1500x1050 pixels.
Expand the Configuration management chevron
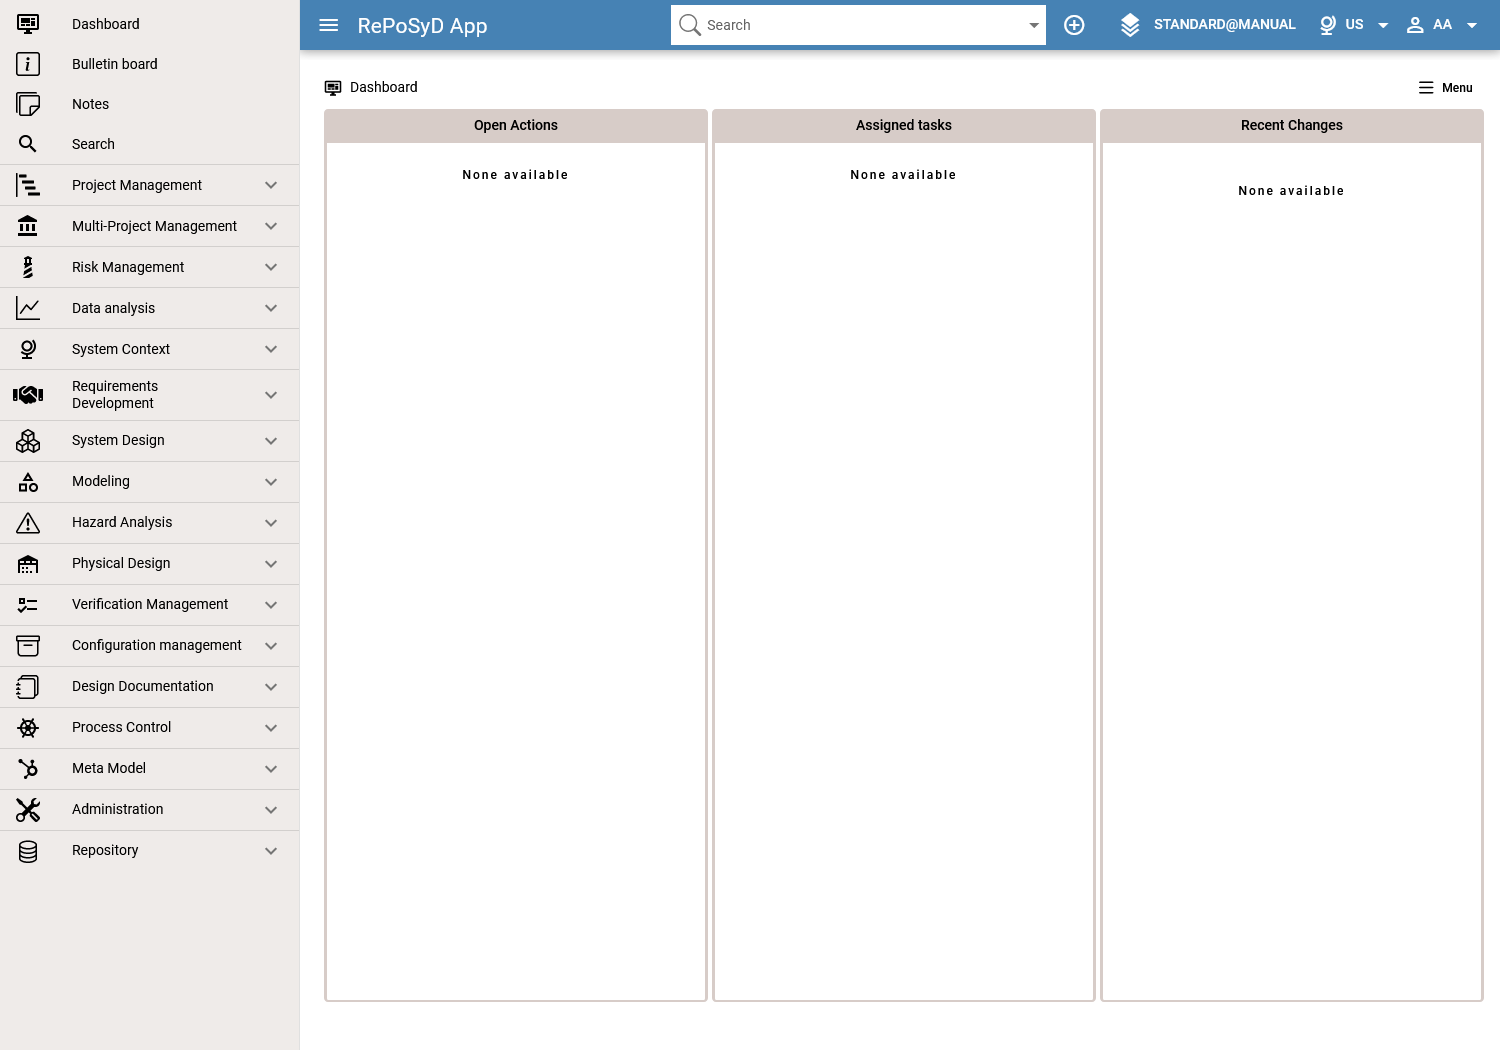coord(271,645)
